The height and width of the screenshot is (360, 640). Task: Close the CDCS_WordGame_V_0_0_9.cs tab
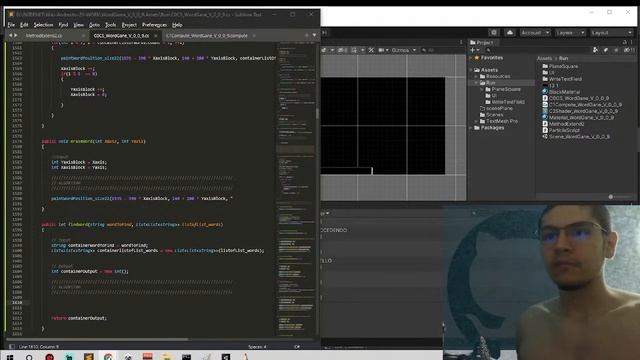[156, 36]
